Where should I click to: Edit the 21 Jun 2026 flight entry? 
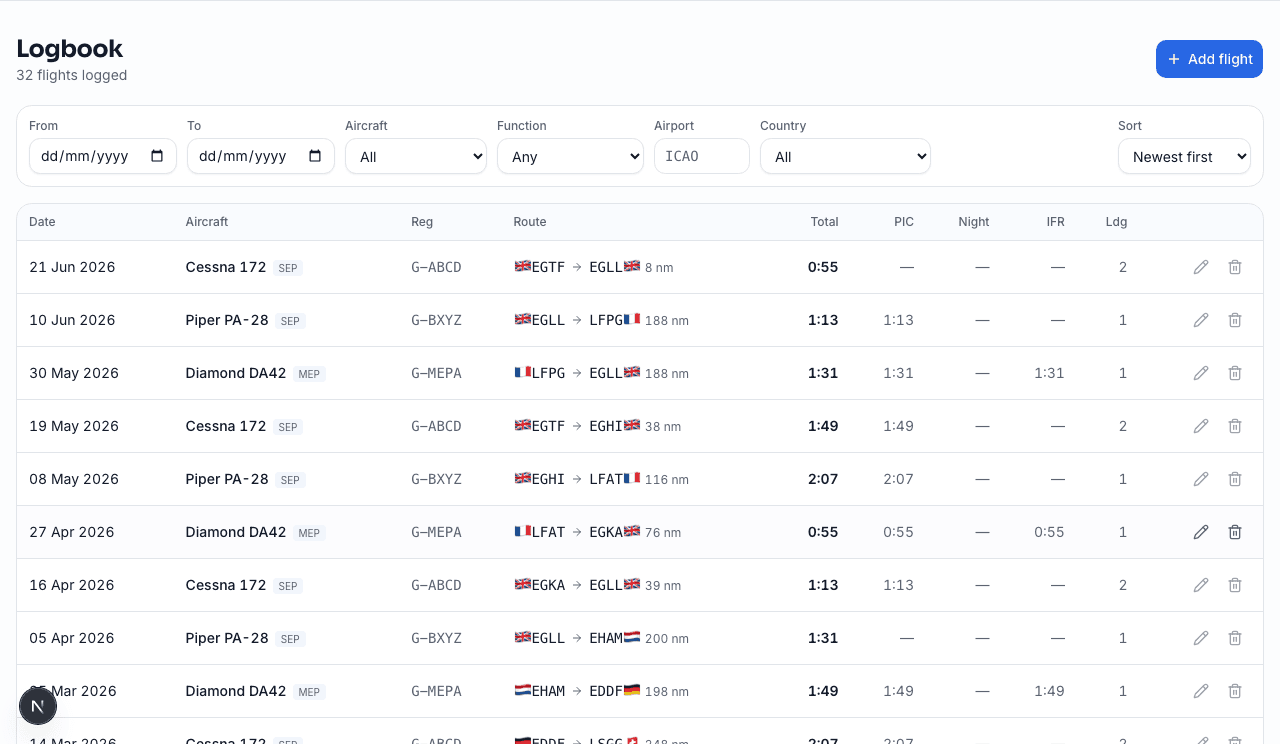coord(1201,267)
